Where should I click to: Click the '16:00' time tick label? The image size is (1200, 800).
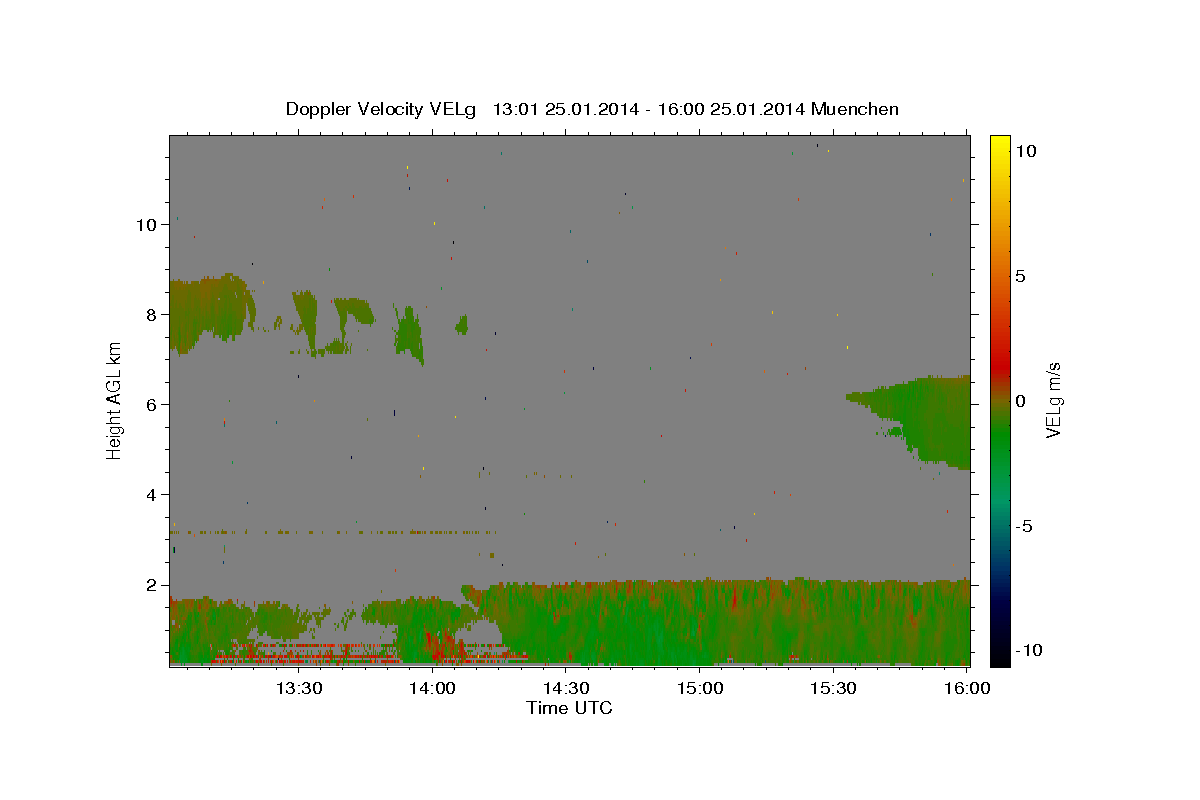pyautogui.click(x=967, y=689)
